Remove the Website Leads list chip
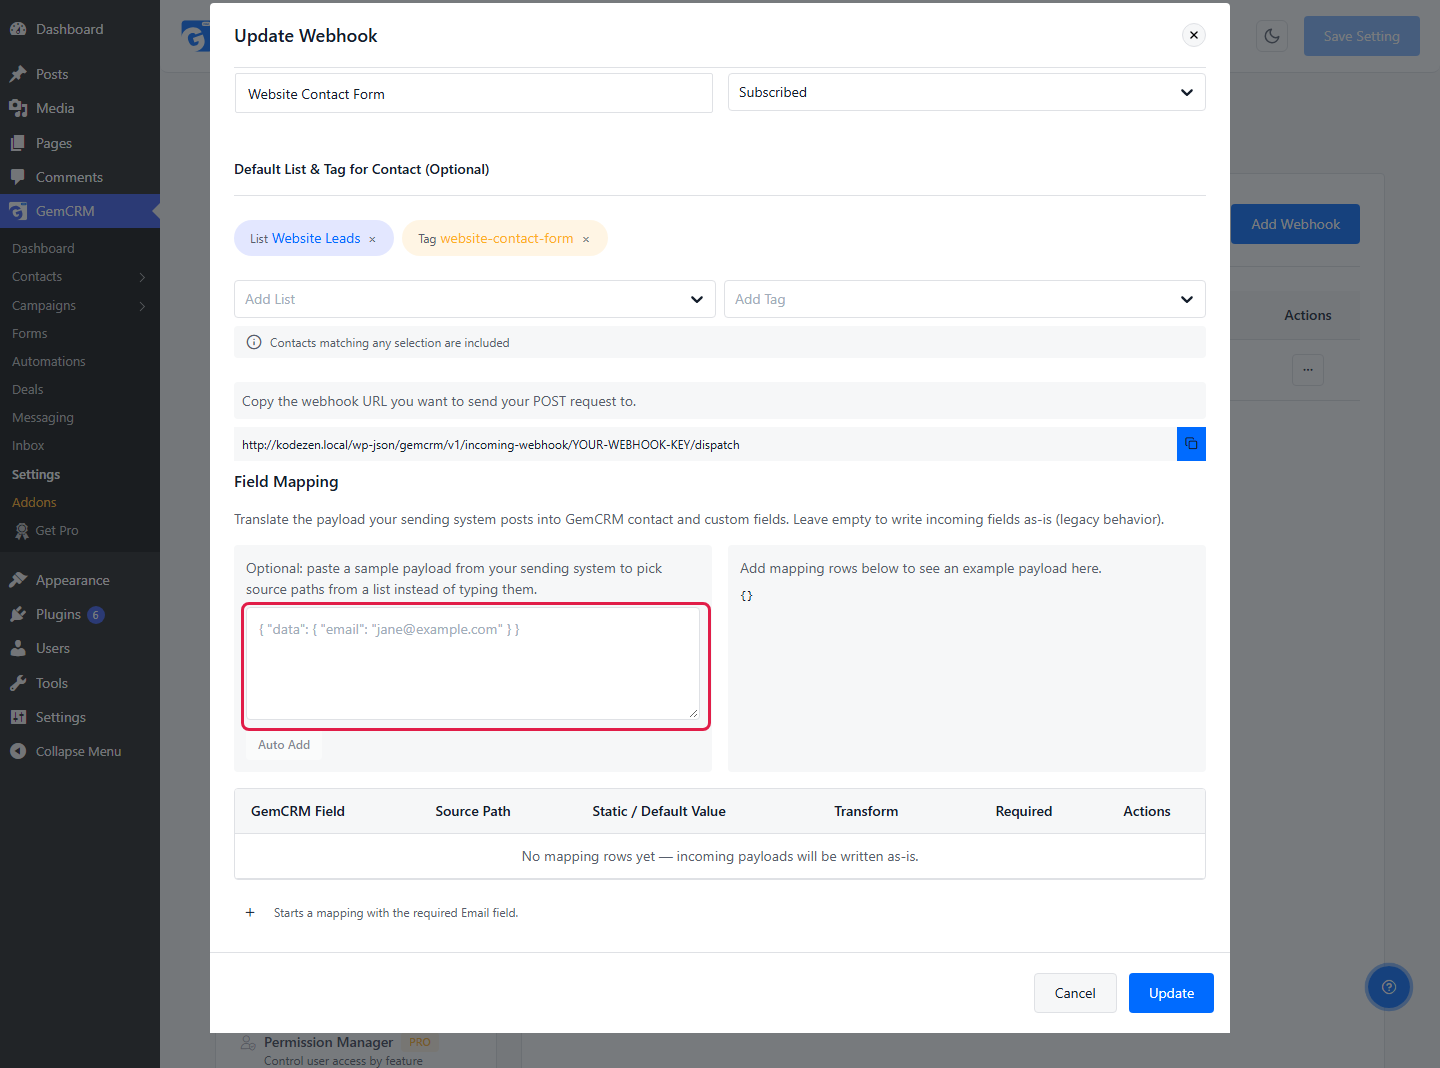 (x=372, y=239)
